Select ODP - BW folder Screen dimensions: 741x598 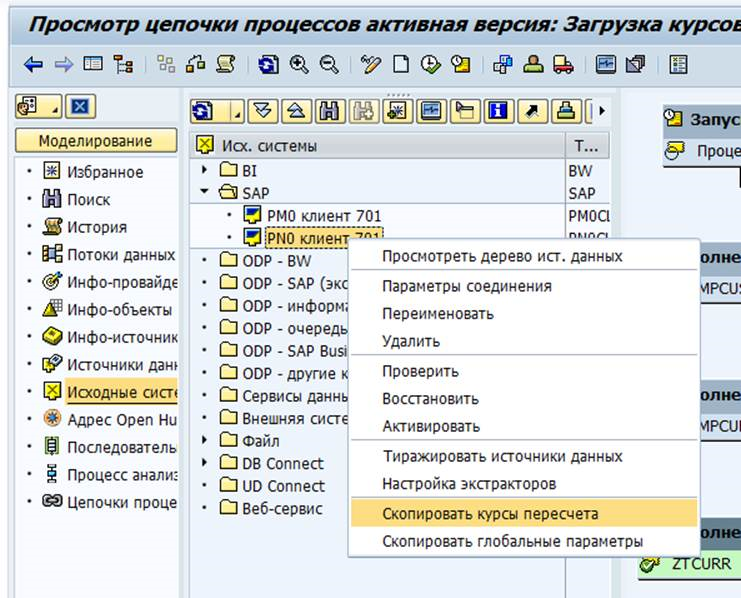(x=276, y=261)
